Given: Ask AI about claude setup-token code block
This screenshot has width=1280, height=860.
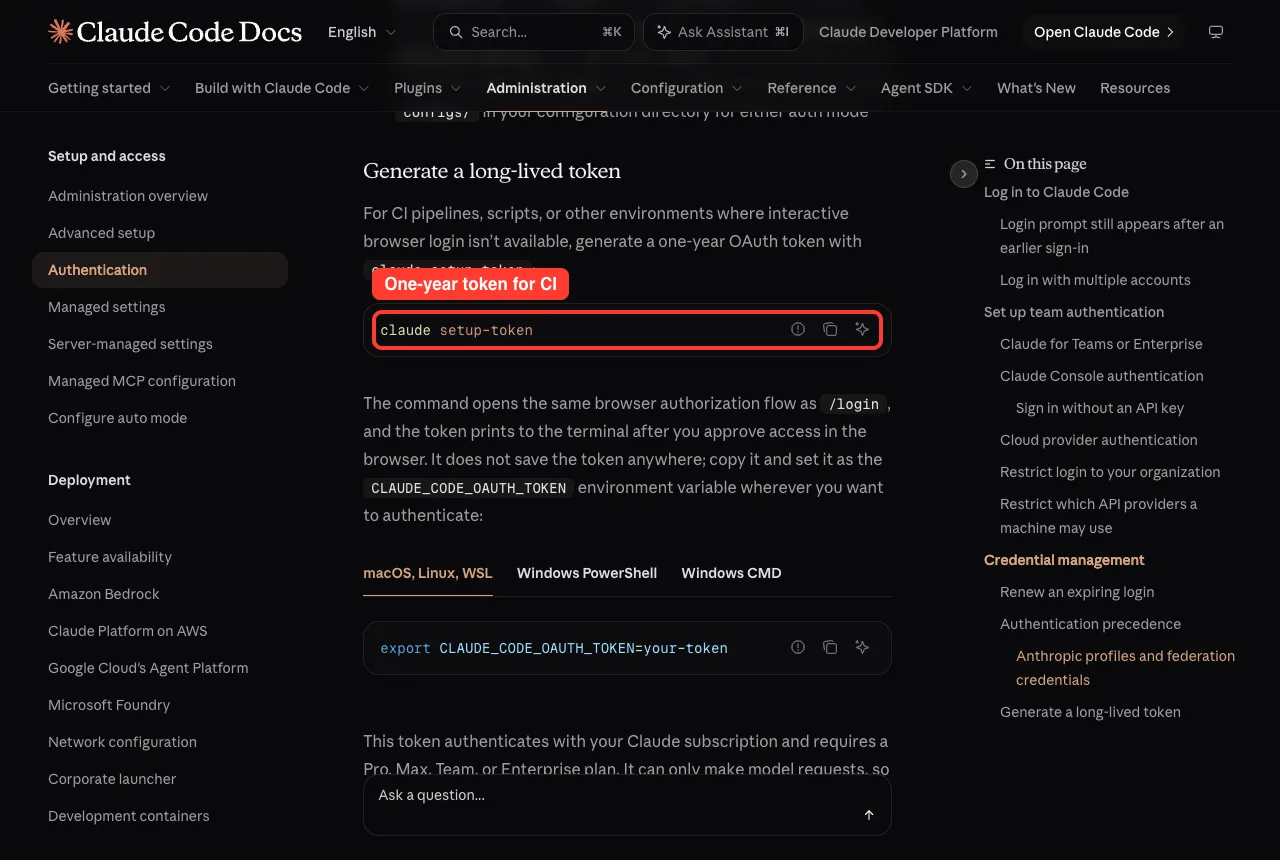Looking at the screenshot, I should tap(862, 329).
